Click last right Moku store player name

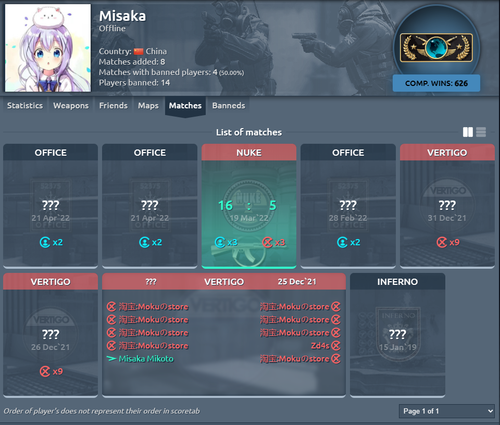pos(295,359)
